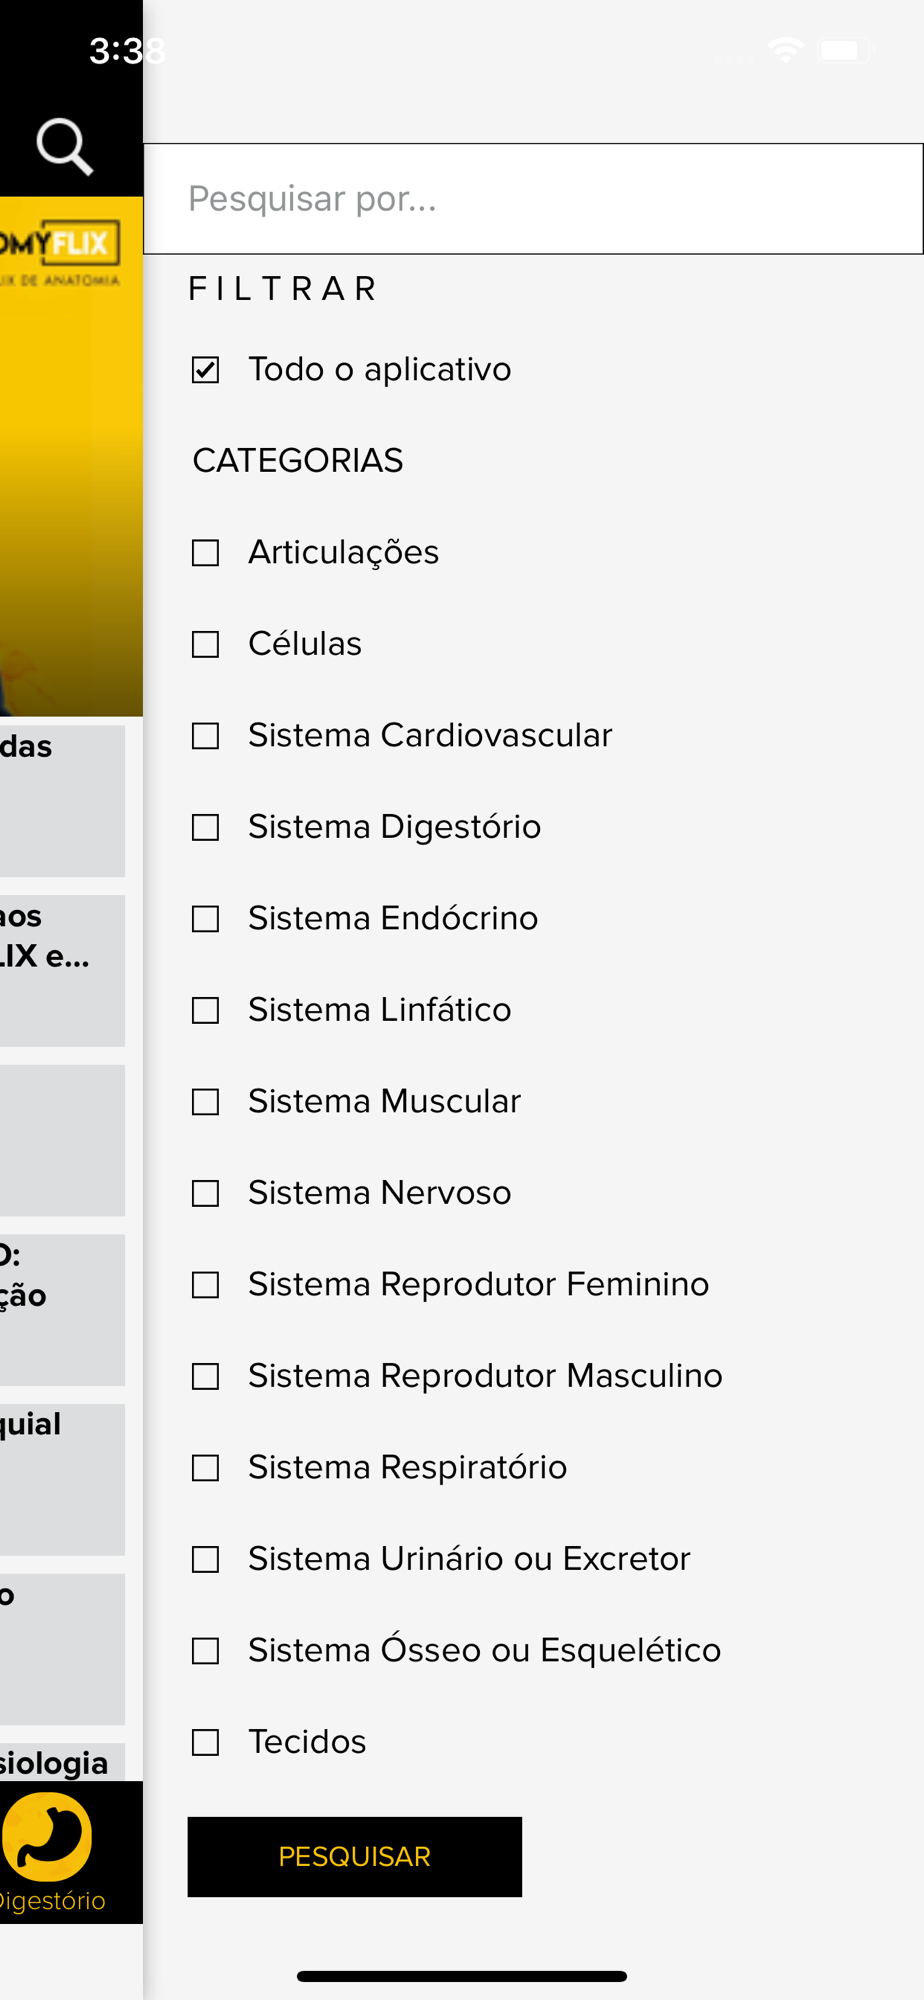The width and height of the screenshot is (924, 2000).
Task: Tick the Sistema Digestório checkbox
Action: pos(205,827)
